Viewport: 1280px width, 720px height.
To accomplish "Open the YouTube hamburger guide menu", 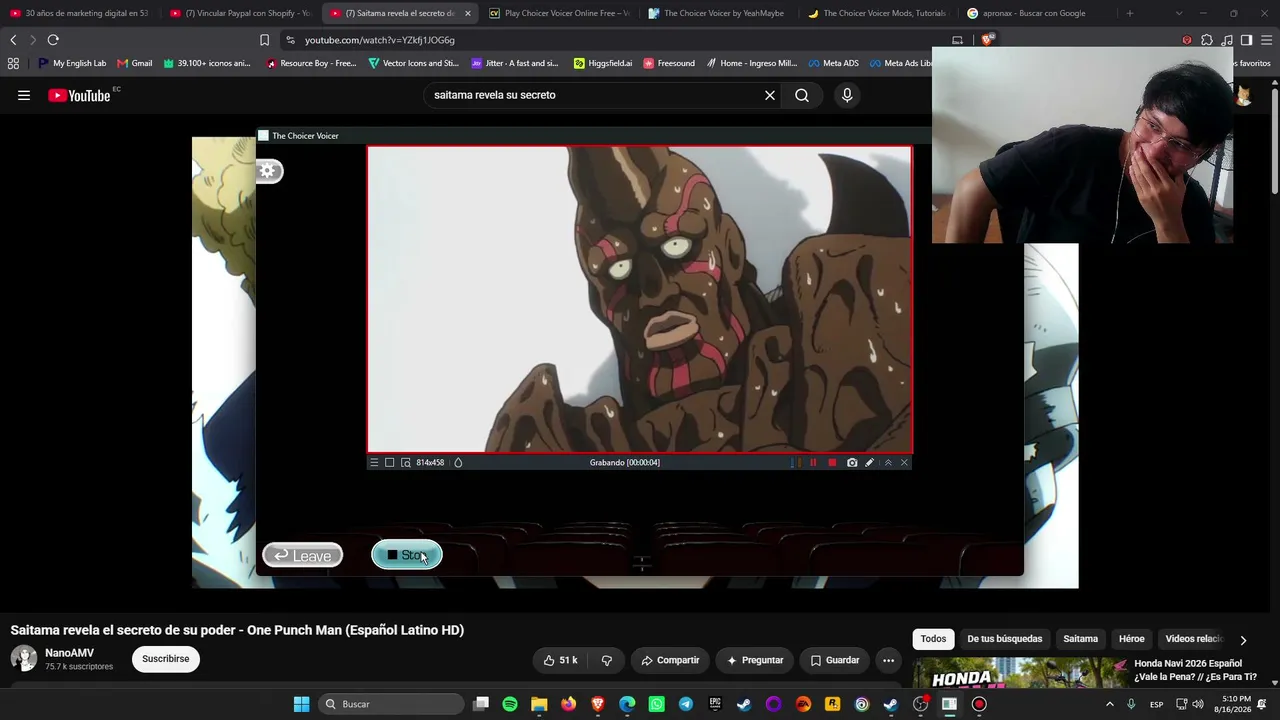I will point(24,95).
